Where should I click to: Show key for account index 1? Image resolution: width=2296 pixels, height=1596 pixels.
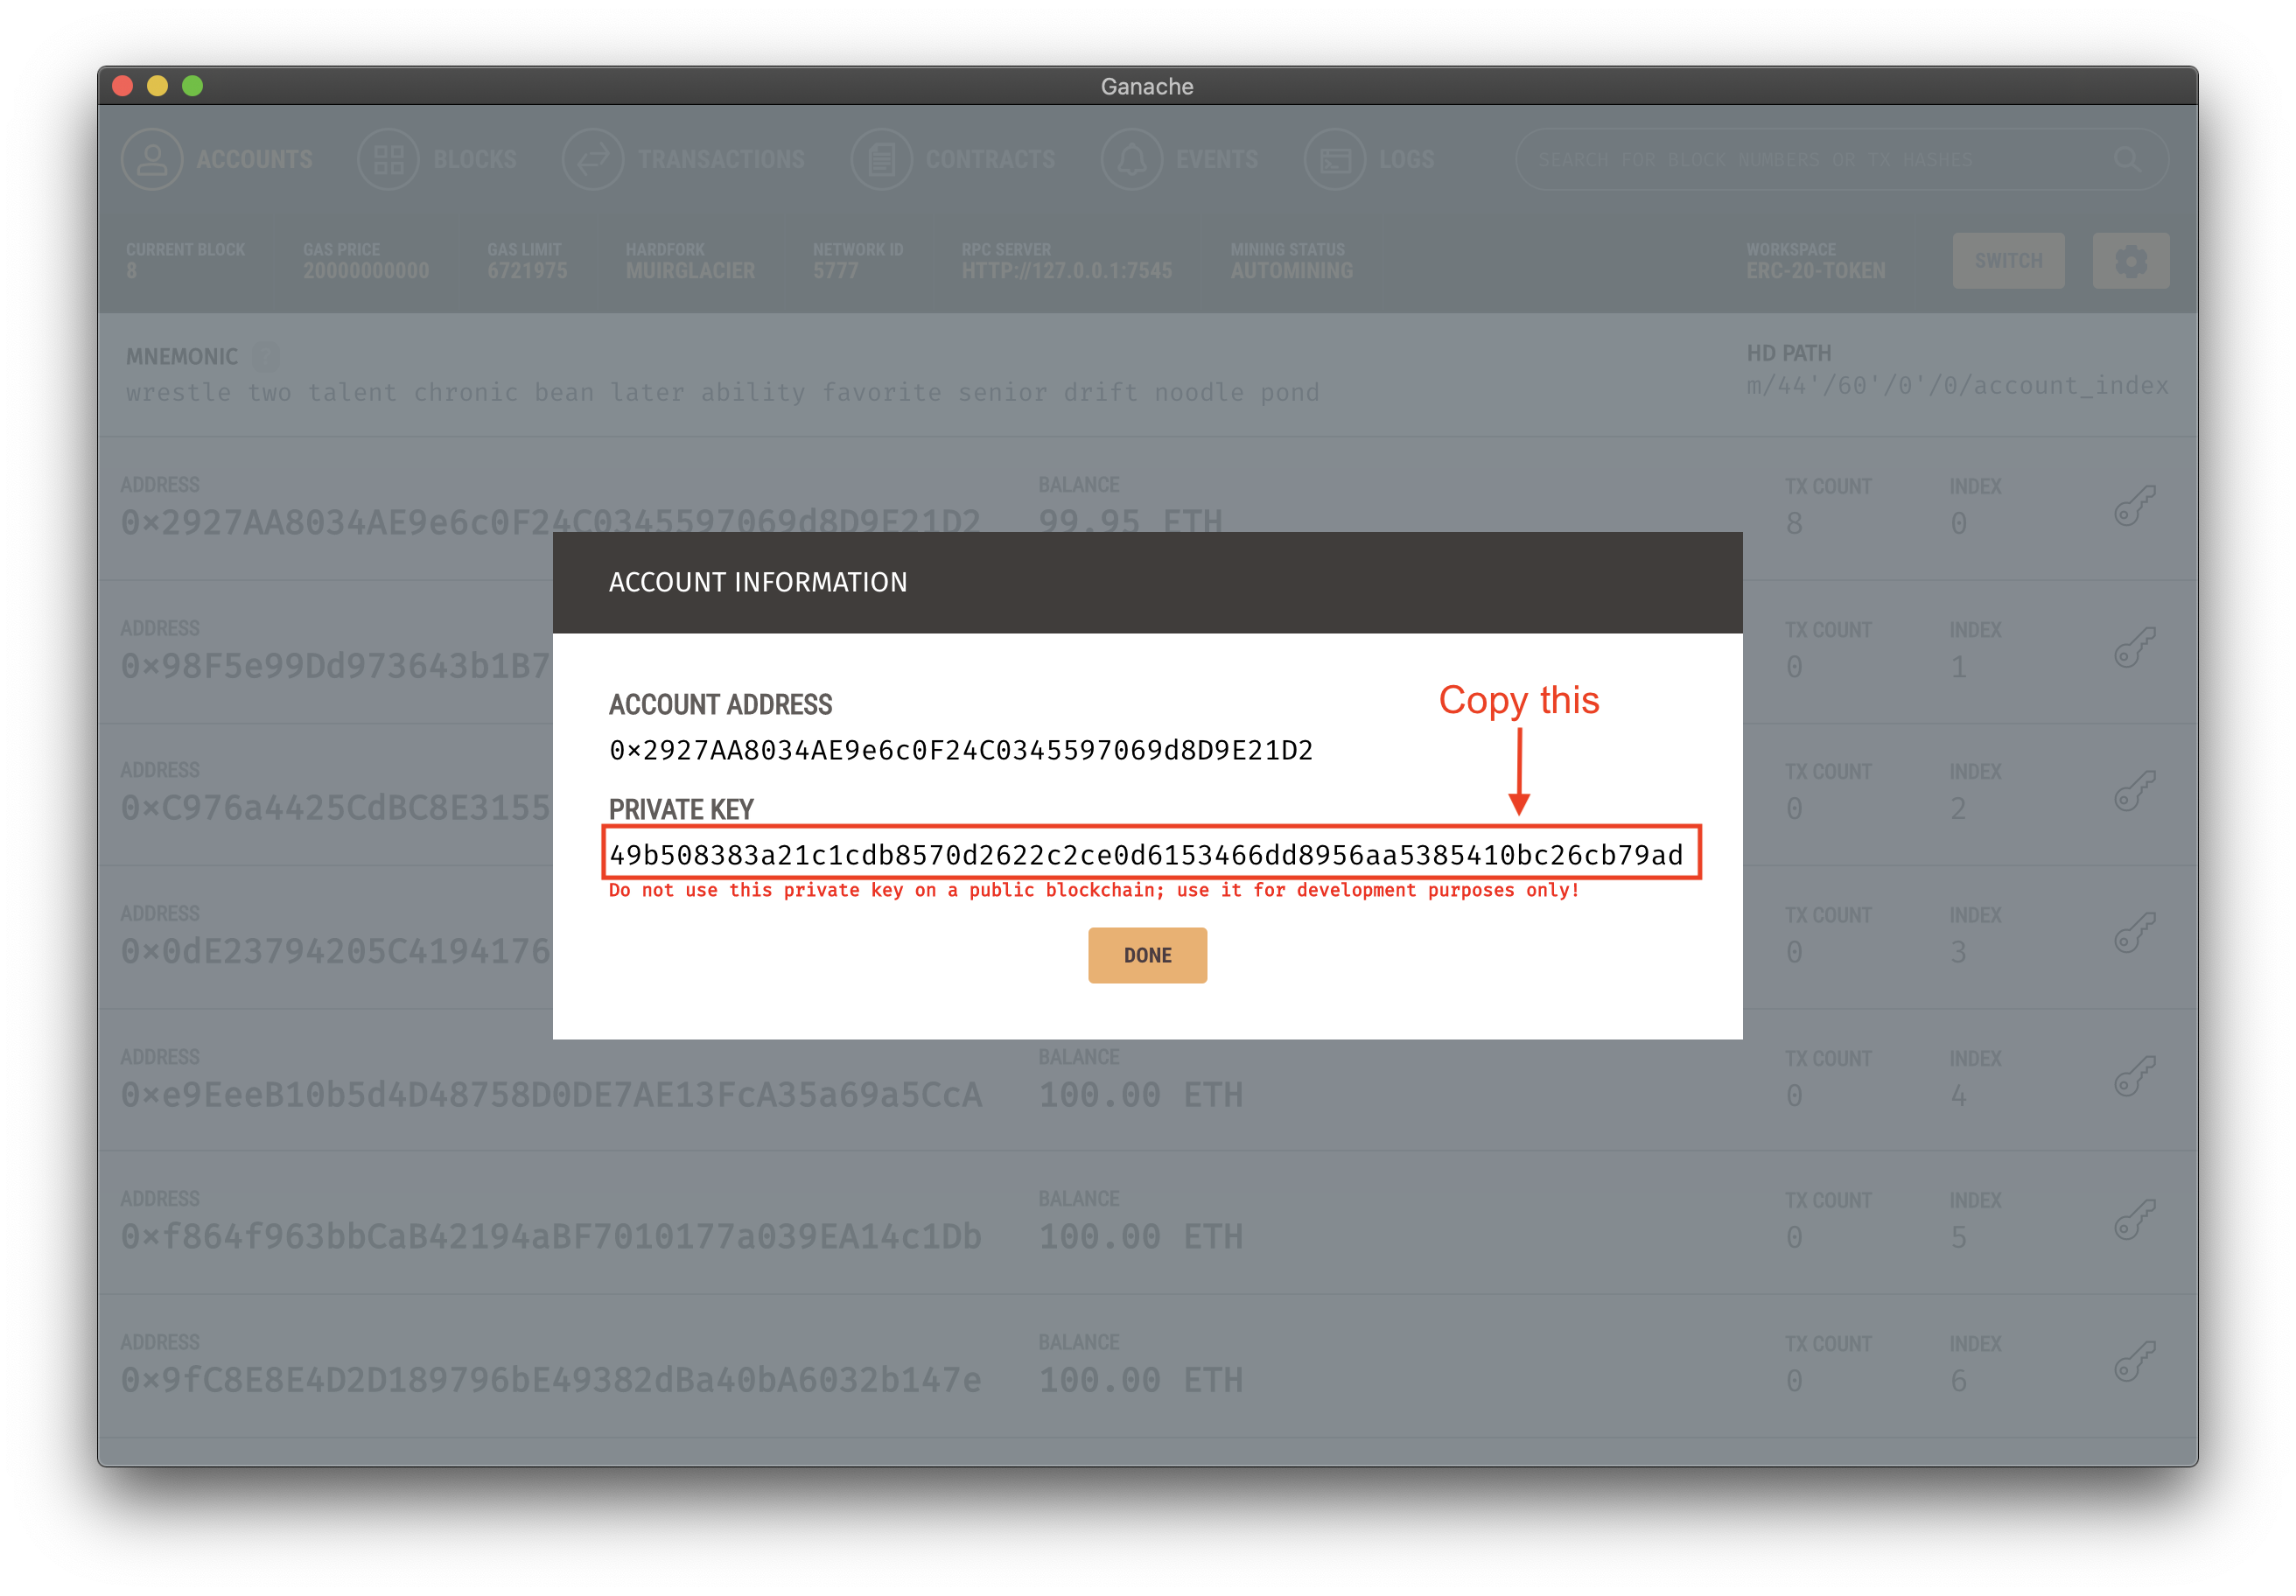point(2133,648)
